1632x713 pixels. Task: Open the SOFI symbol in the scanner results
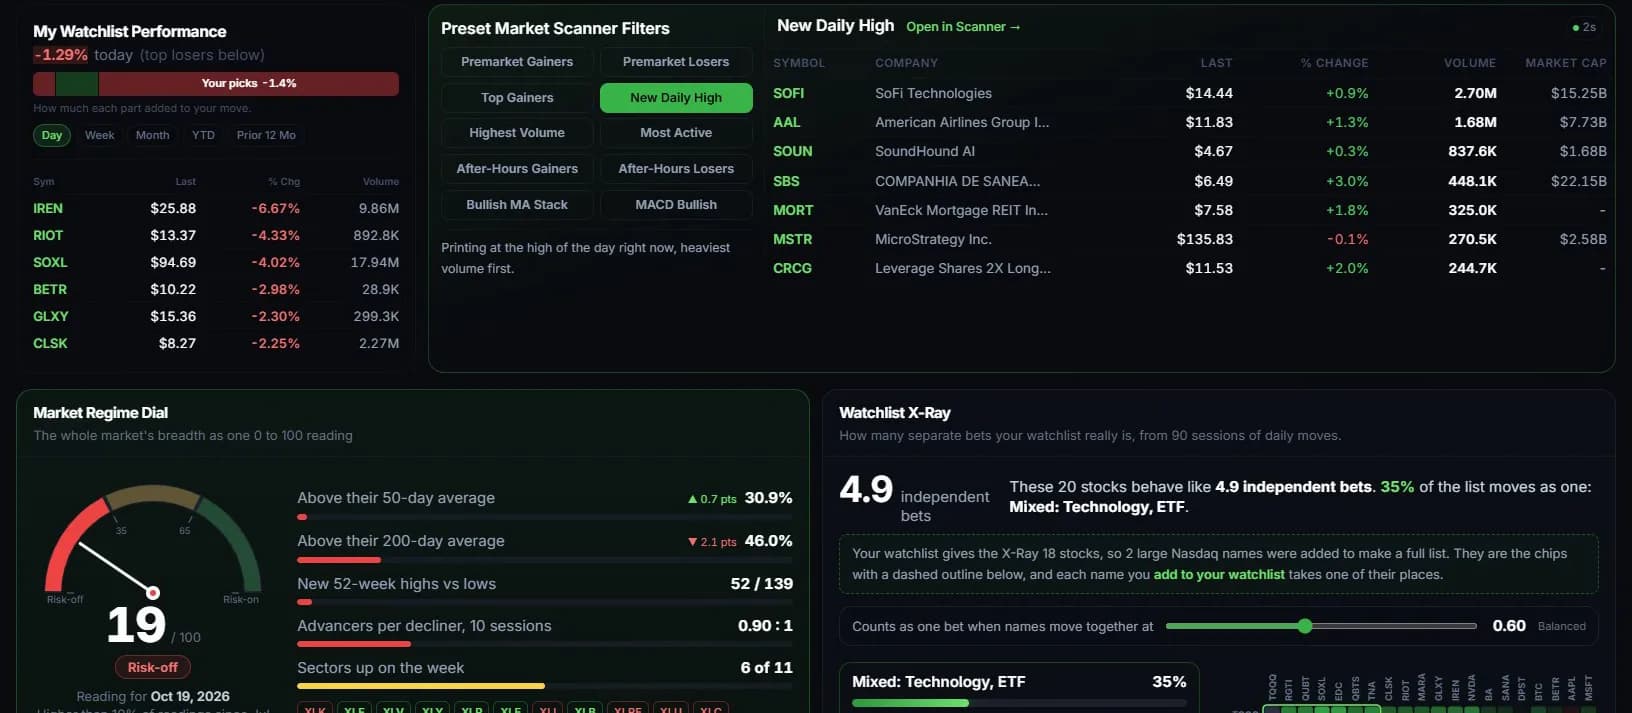coord(788,93)
